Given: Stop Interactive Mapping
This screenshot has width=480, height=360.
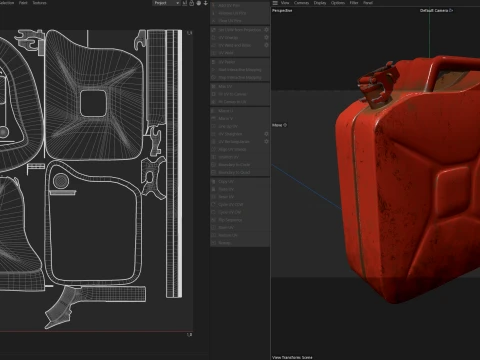Looking at the screenshot, I should click(x=240, y=77).
